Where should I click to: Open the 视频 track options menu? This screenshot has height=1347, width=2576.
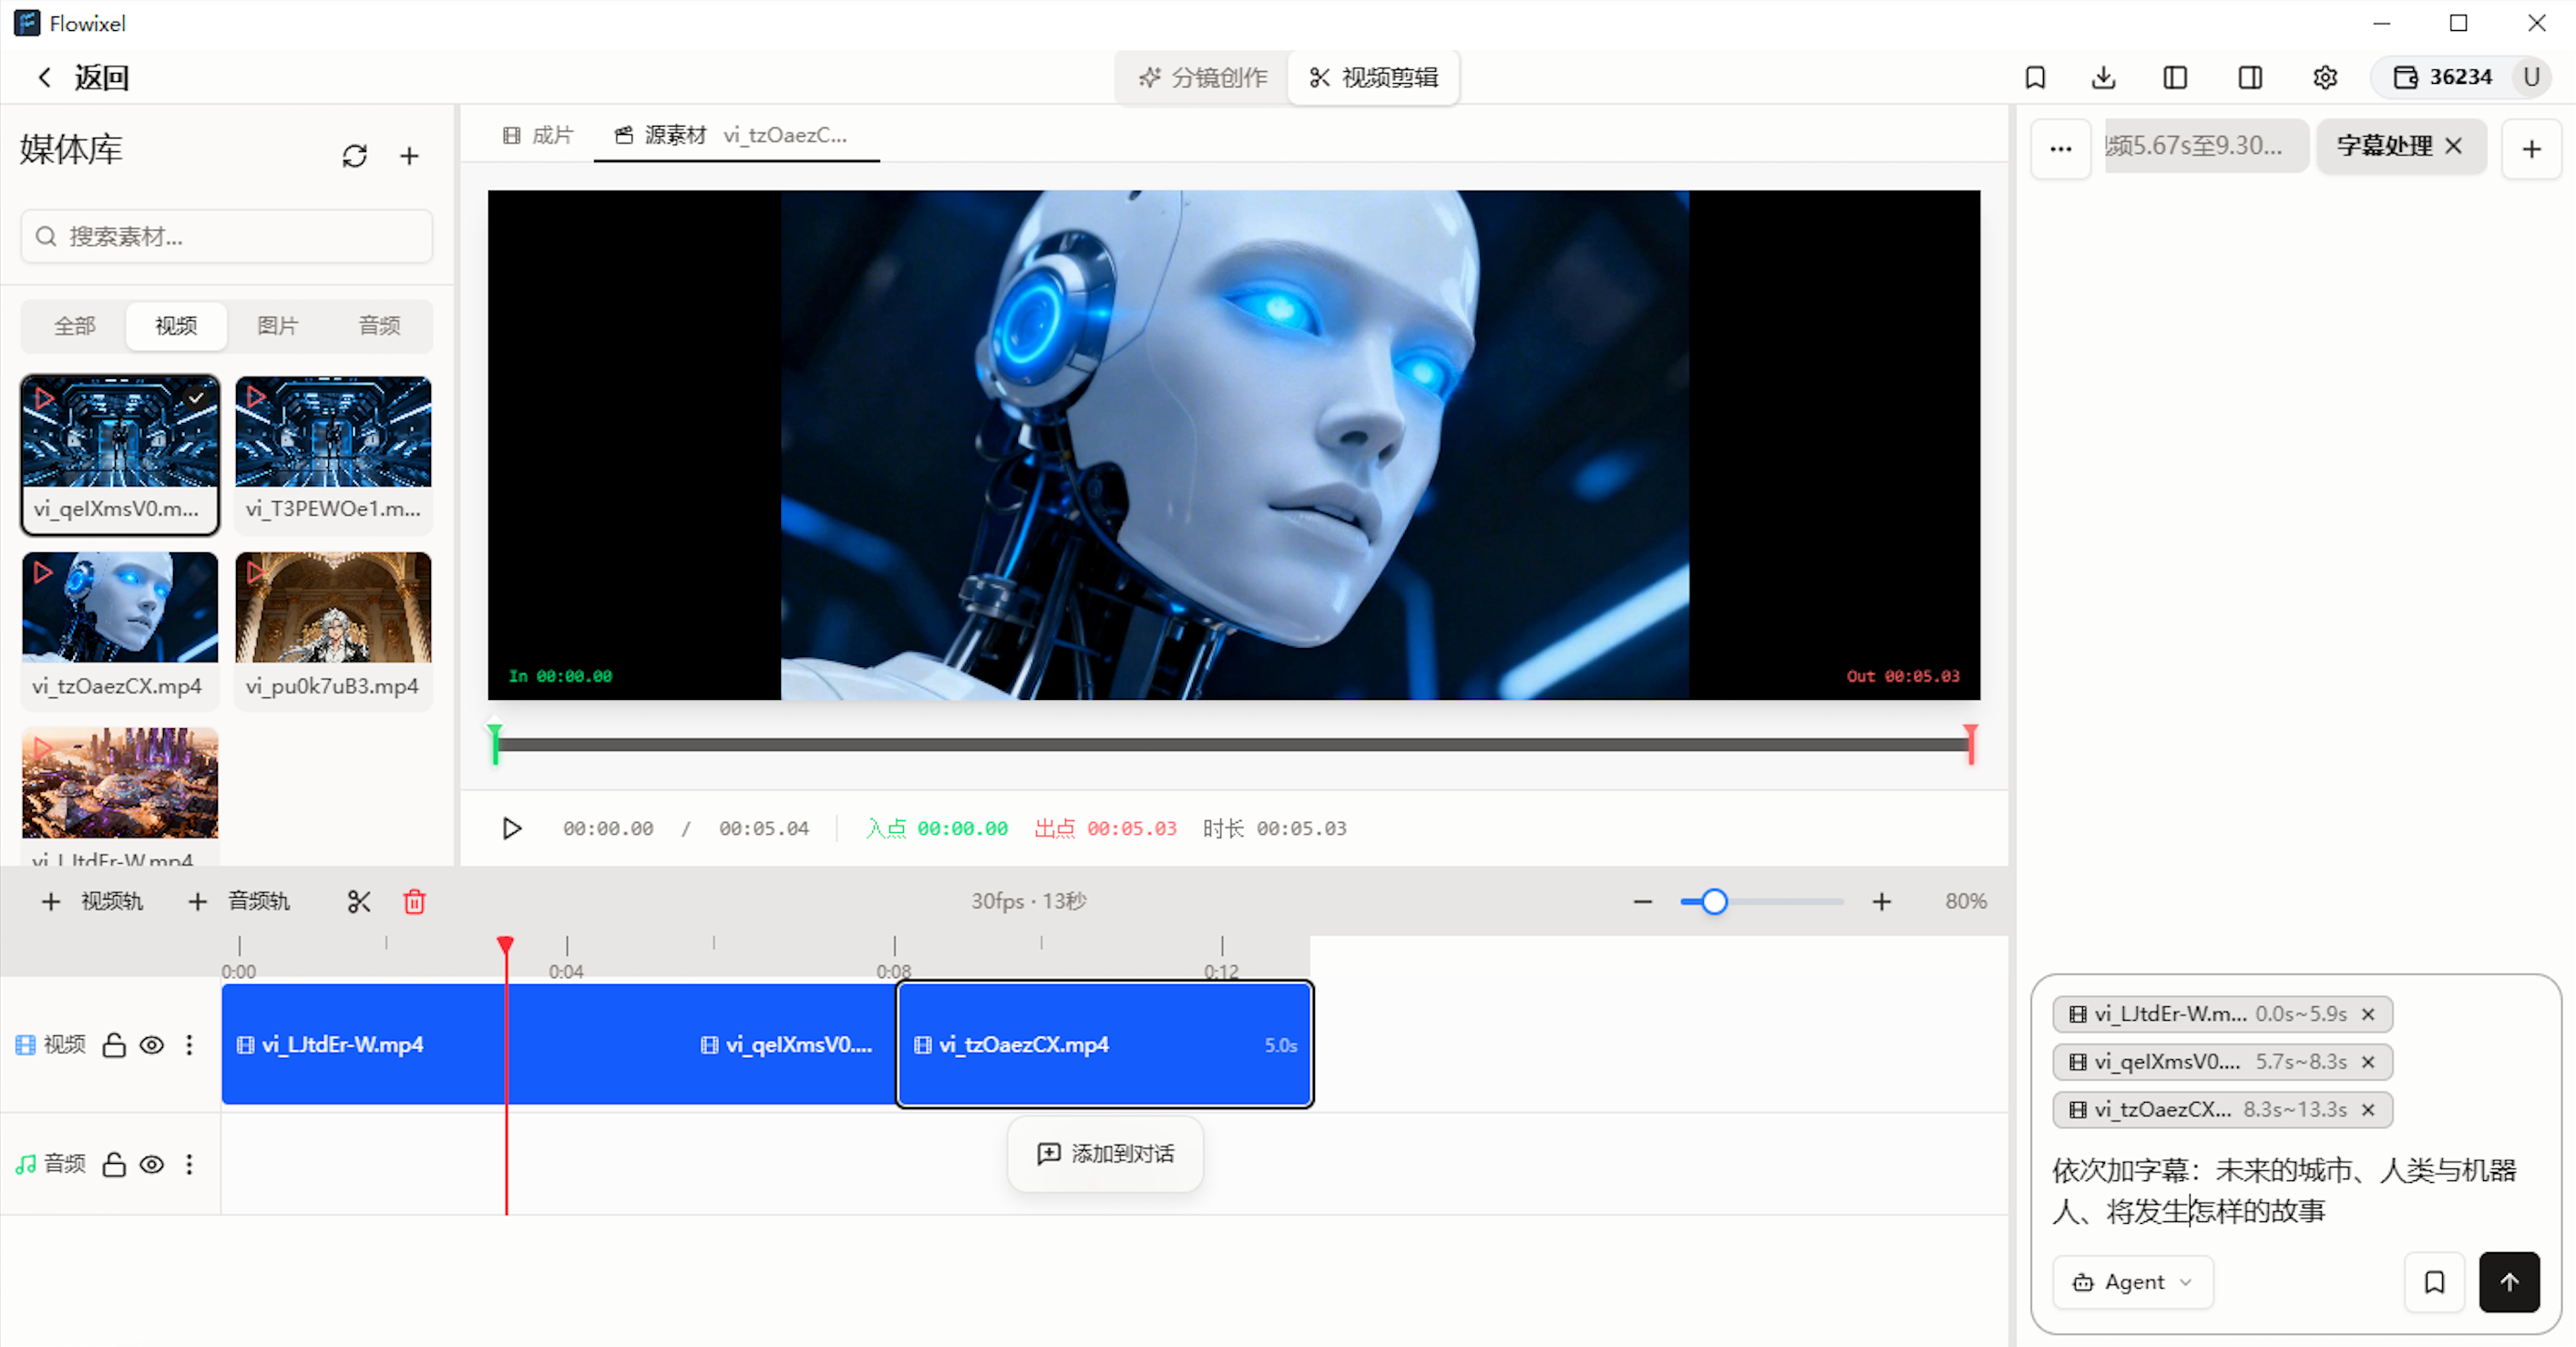[x=189, y=1045]
